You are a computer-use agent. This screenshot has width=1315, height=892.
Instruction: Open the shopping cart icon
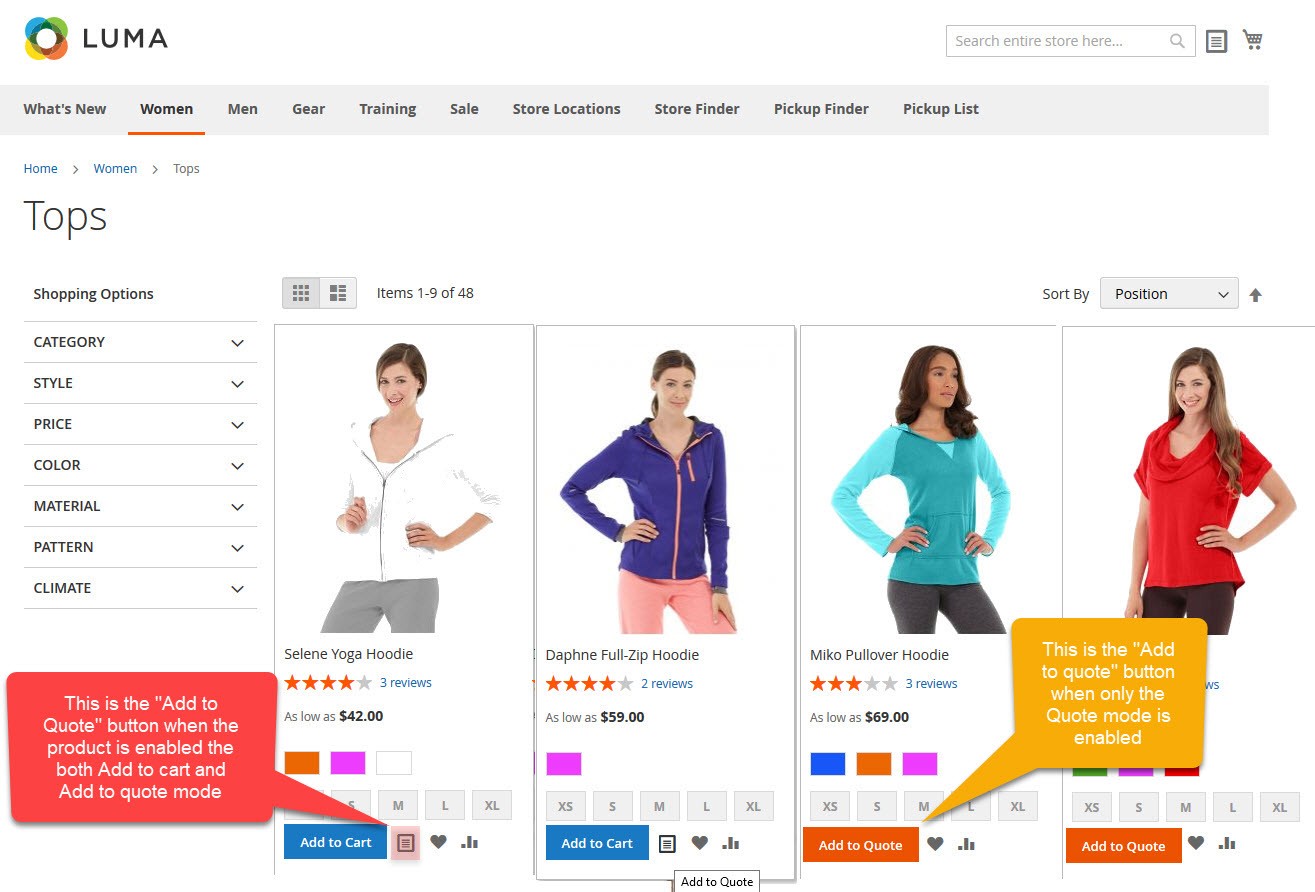click(1252, 40)
